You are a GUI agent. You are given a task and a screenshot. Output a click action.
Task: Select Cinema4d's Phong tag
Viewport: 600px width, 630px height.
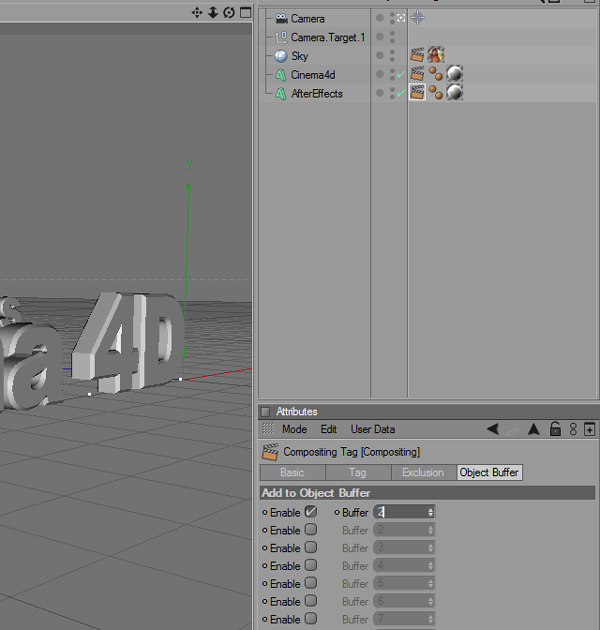point(436,74)
